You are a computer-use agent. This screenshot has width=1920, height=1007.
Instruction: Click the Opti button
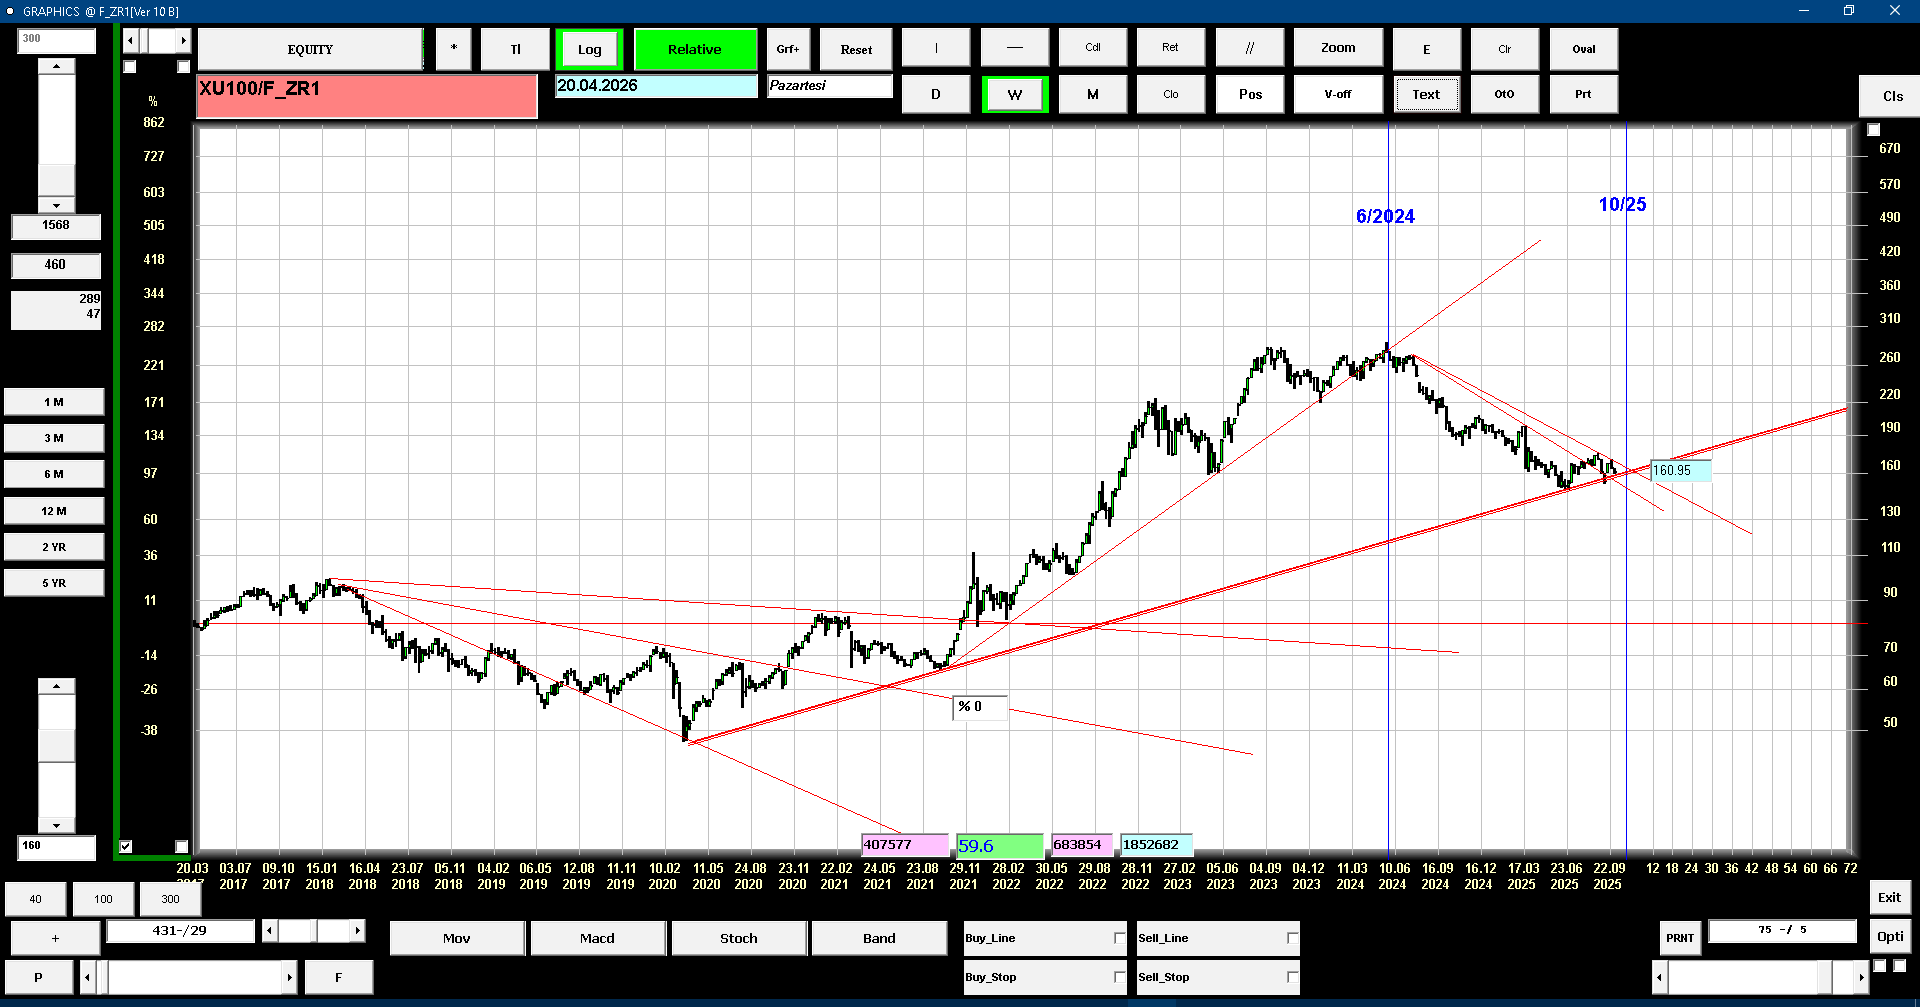point(1890,937)
